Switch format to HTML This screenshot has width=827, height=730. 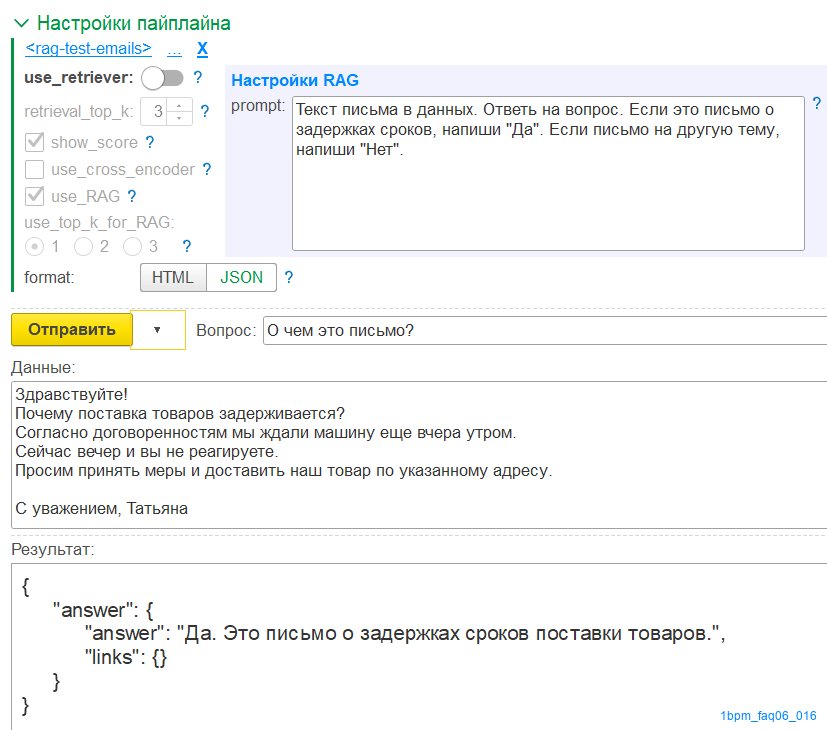tap(173, 277)
